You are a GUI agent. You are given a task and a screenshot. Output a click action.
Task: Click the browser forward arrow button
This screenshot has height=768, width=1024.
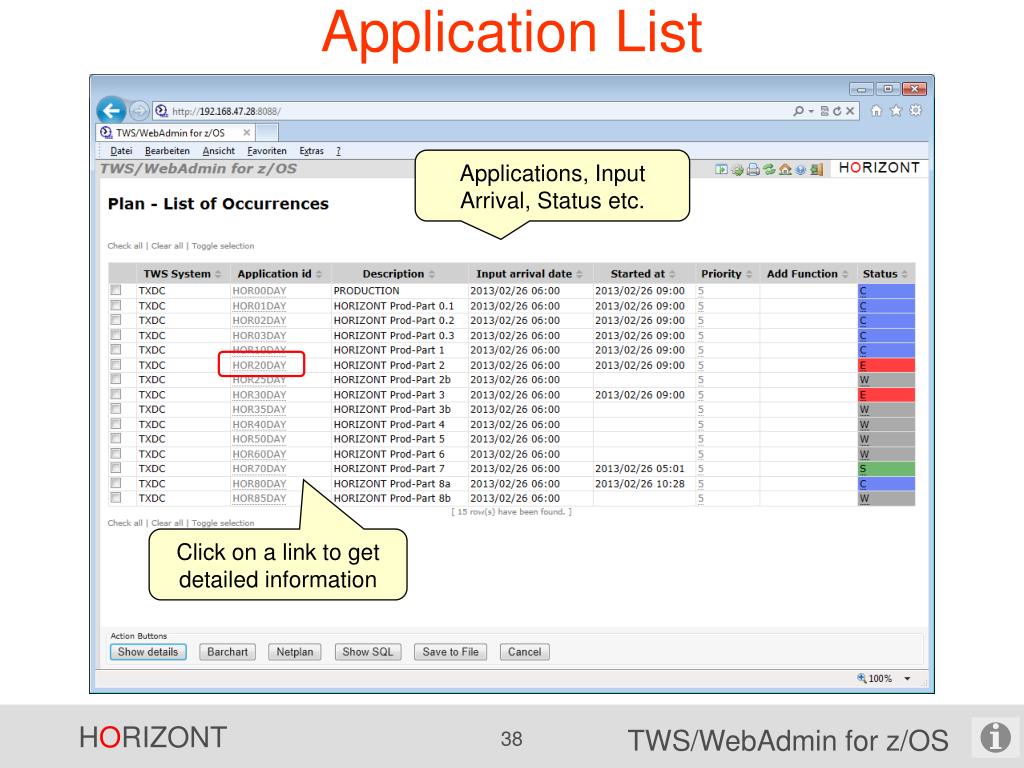(138, 111)
